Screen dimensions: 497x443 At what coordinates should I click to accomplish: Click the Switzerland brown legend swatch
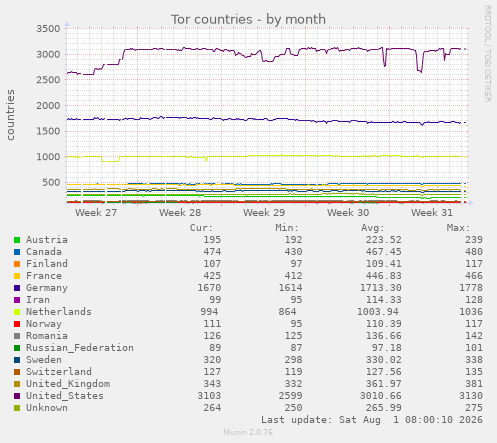[x=17, y=372]
